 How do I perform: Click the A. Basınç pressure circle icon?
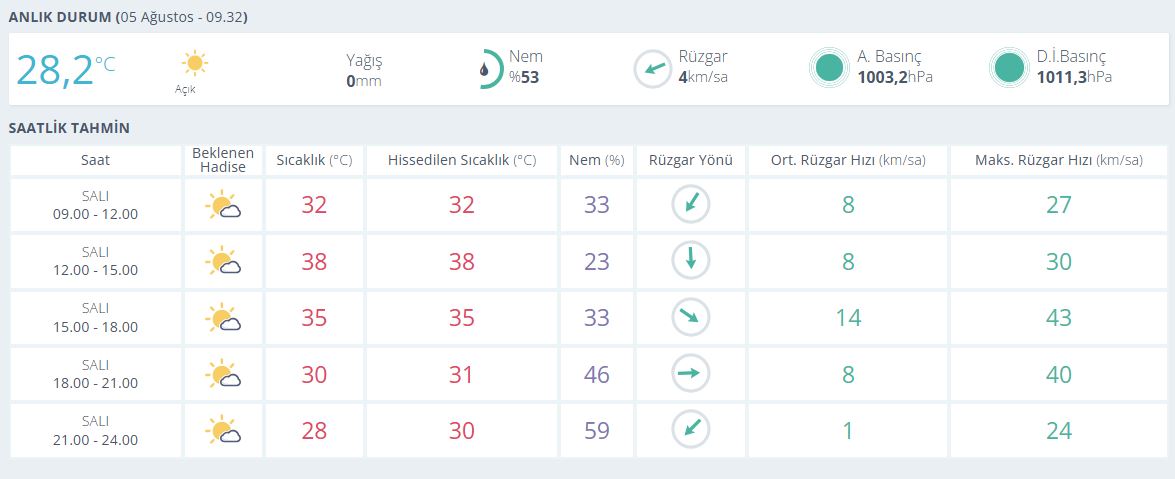829,68
